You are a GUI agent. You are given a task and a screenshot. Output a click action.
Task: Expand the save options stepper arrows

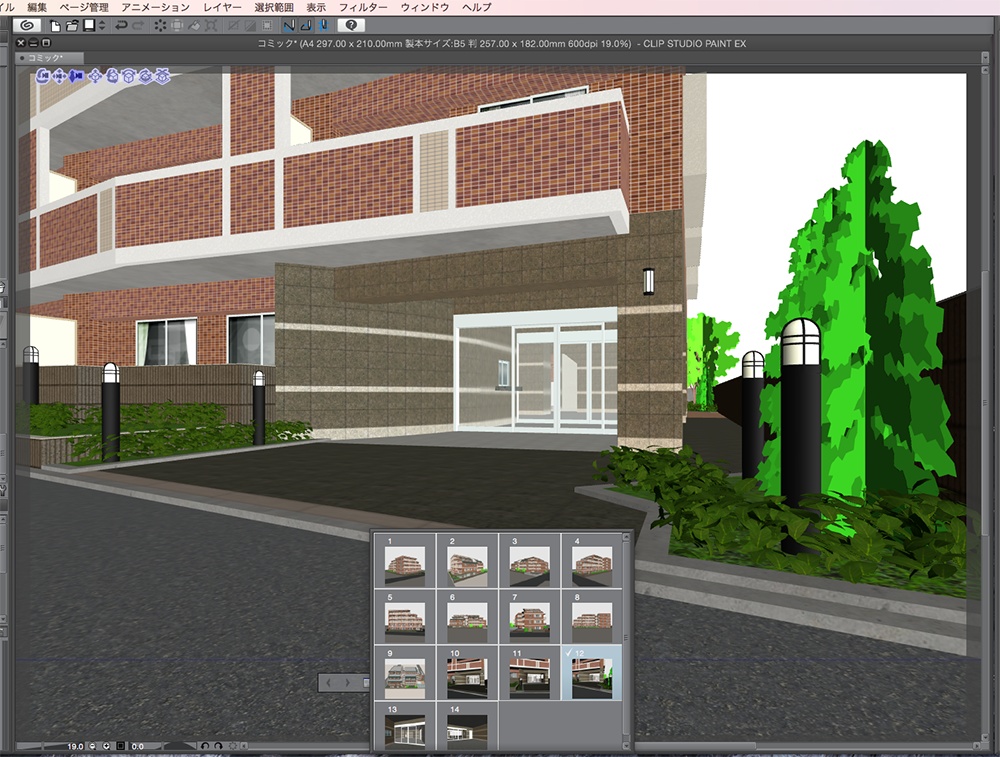pos(102,26)
